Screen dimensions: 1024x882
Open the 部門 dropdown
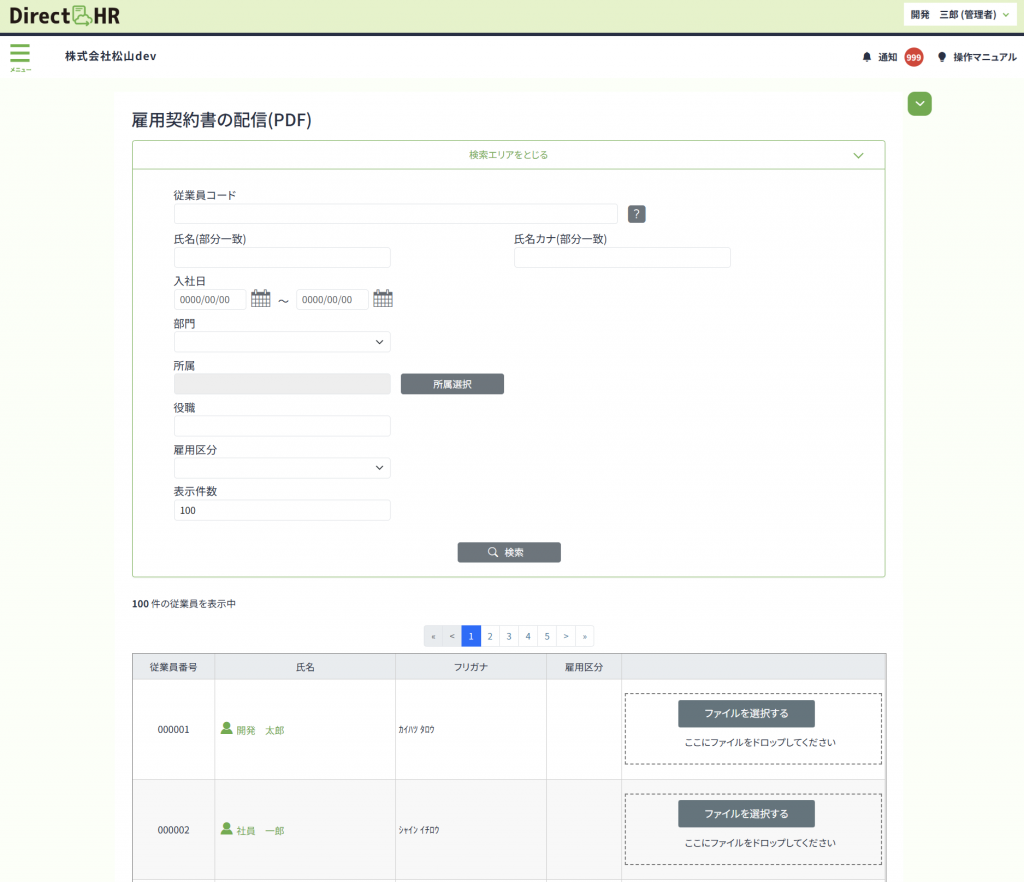[282, 342]
